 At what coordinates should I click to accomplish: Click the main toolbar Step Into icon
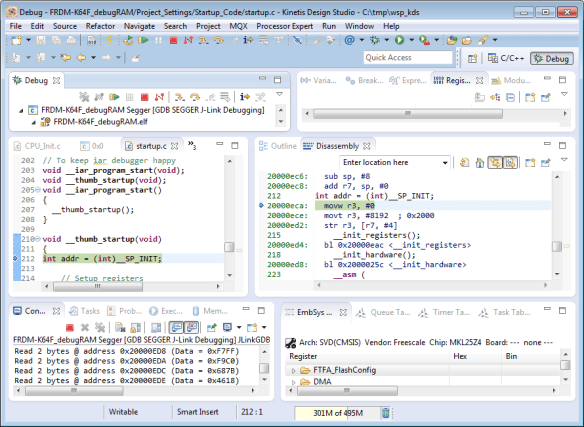tap(203, 40)
